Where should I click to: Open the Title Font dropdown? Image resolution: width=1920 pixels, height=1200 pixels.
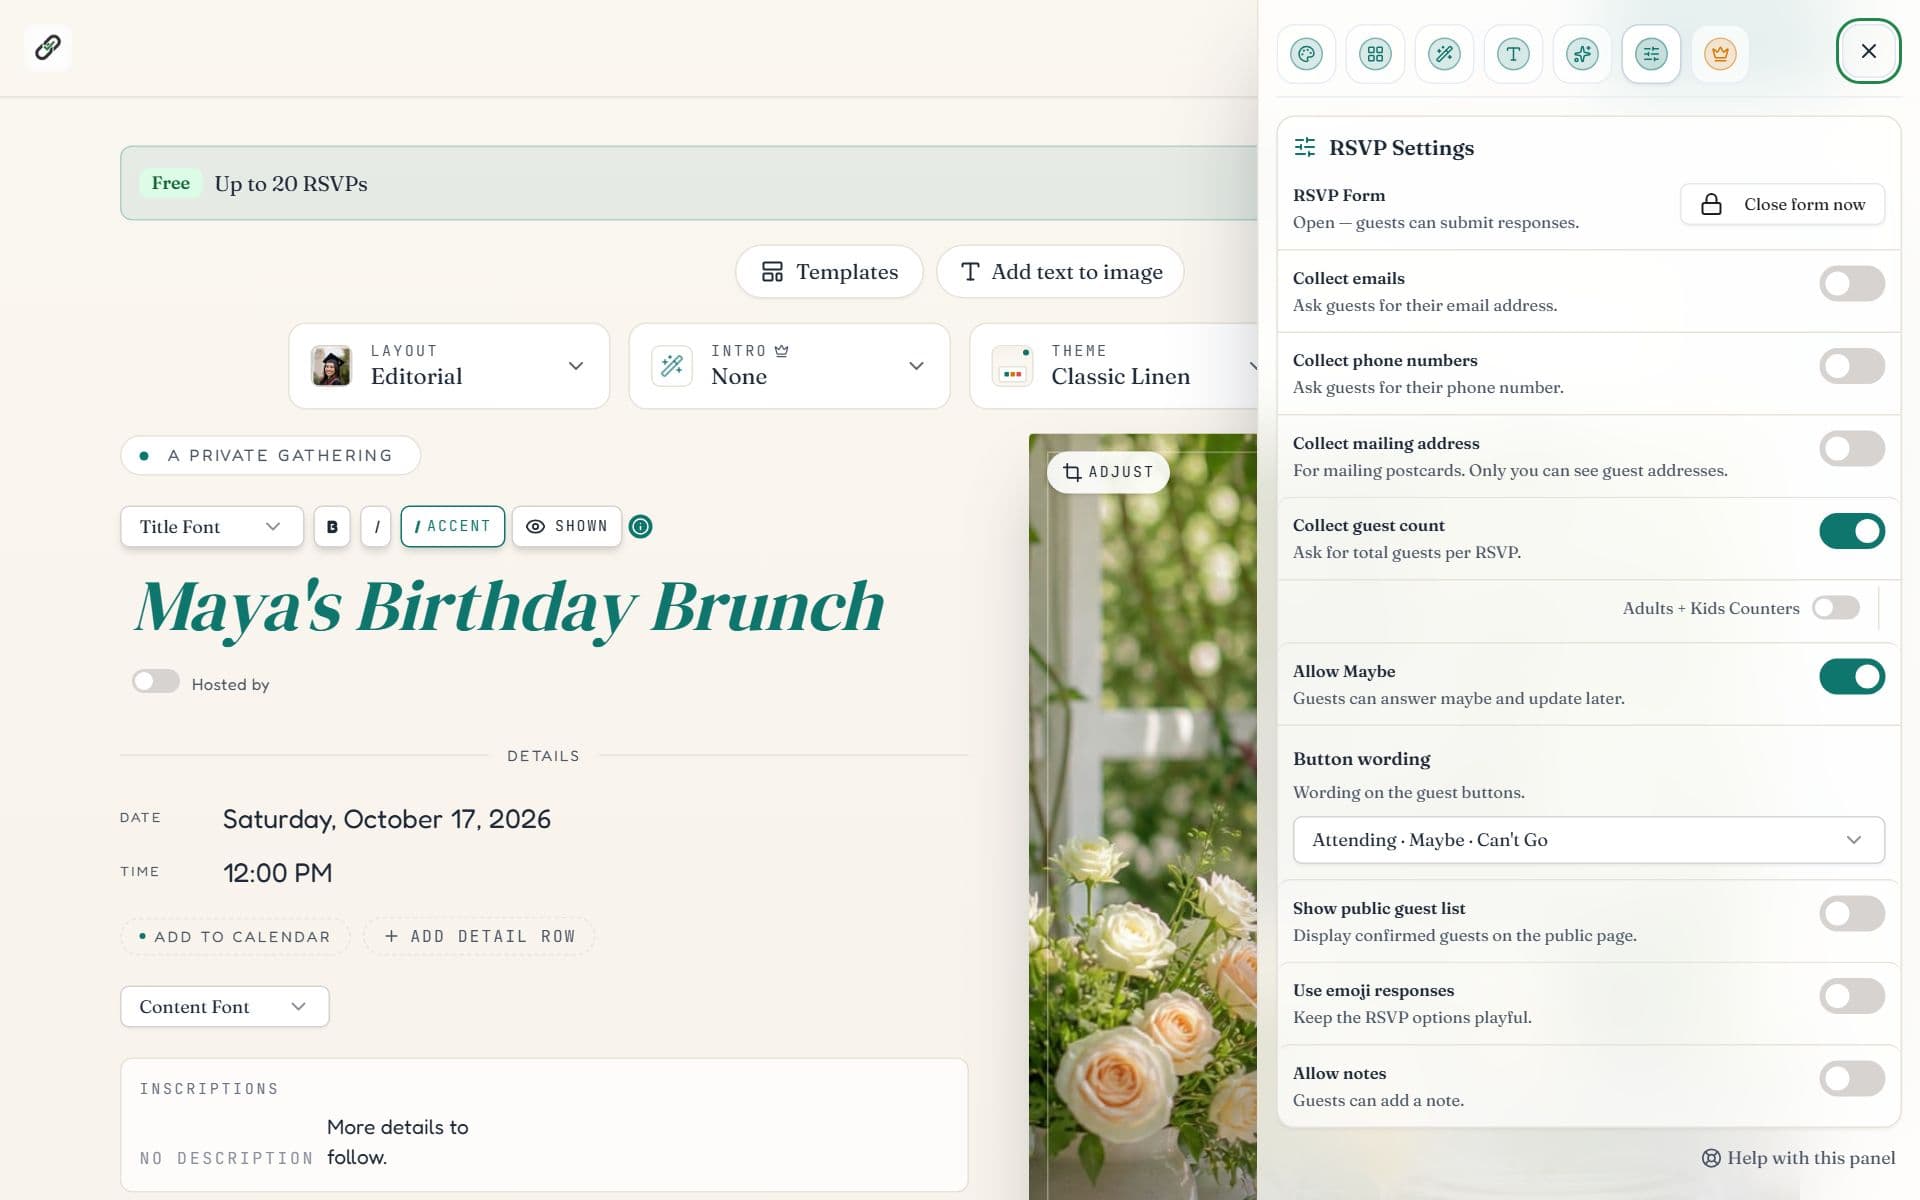click(x=212, y=526)
